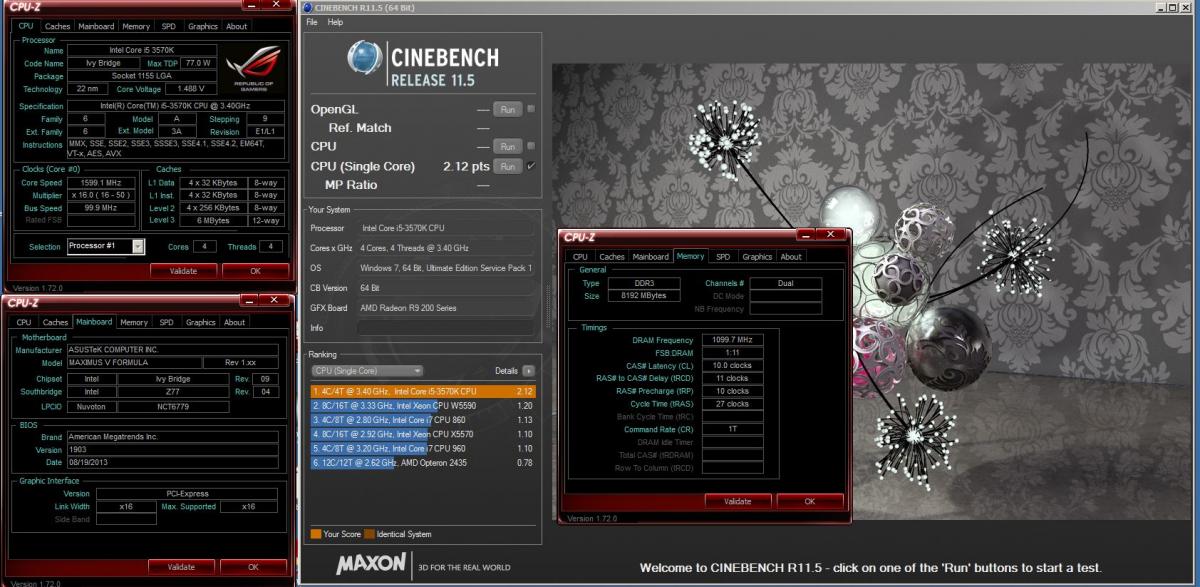
Task: Click the Command Rate value 1T
Action: 734,429
